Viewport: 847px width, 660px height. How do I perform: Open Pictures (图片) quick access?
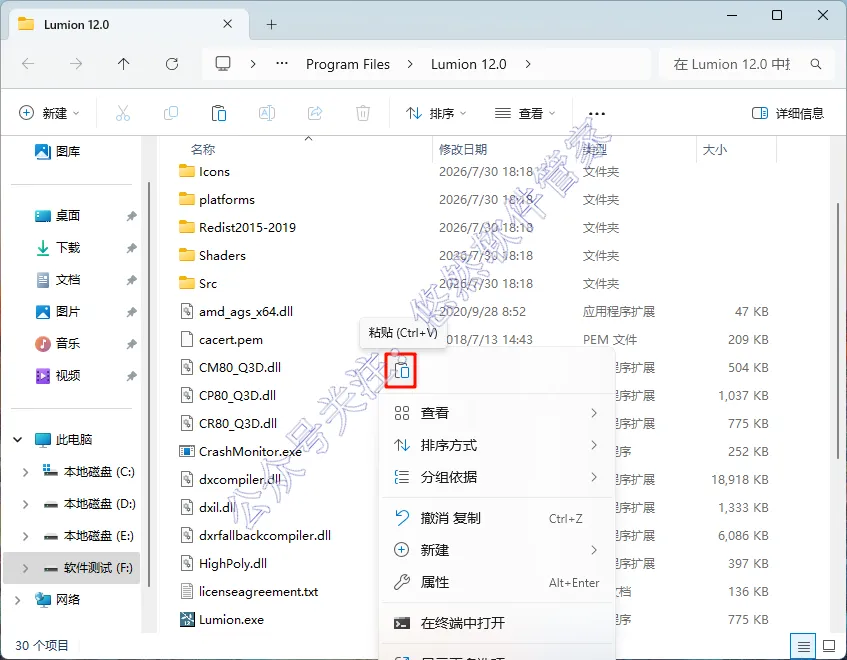coord(57,312)
